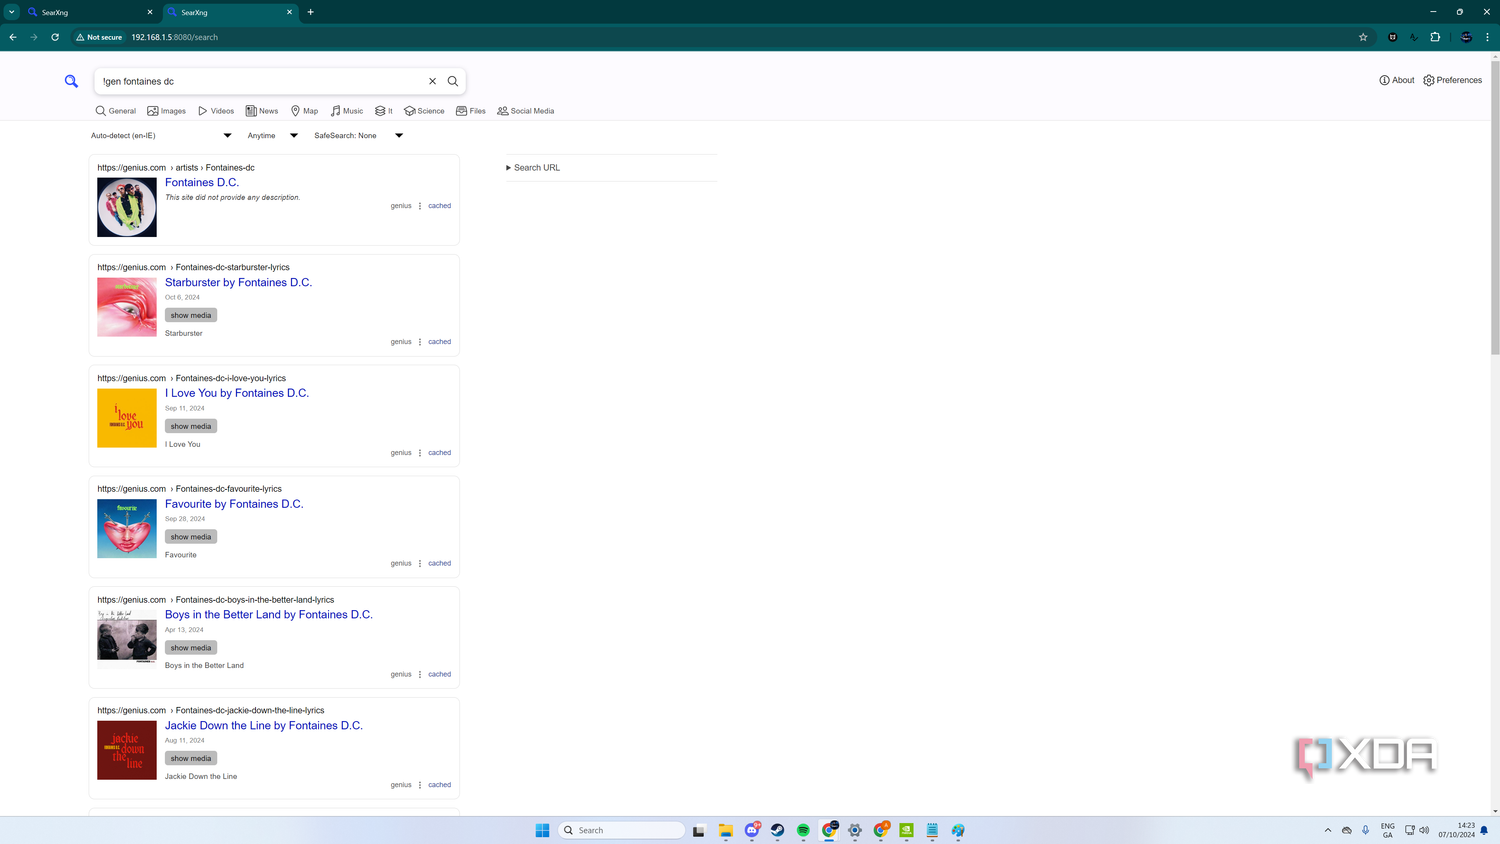Click show media under Boys in the Better Land
Screen dimensions: 1500x844
191,648
